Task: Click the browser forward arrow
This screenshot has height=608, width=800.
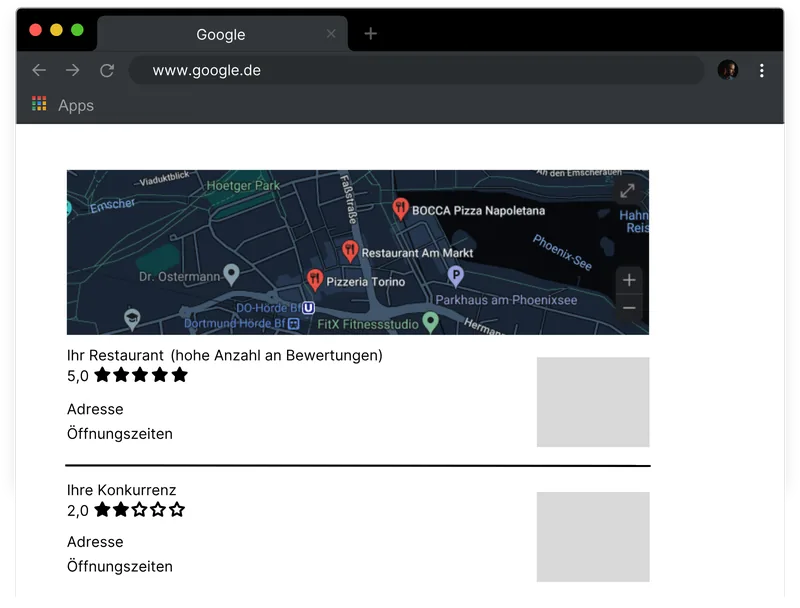Action: coord(73,70)
